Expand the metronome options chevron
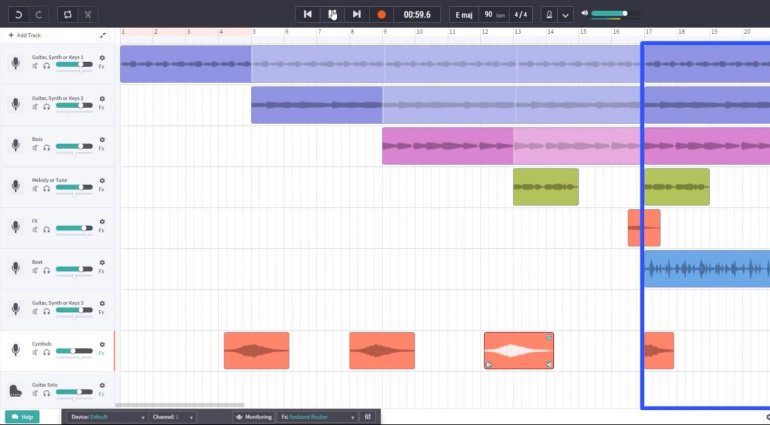 565,15
